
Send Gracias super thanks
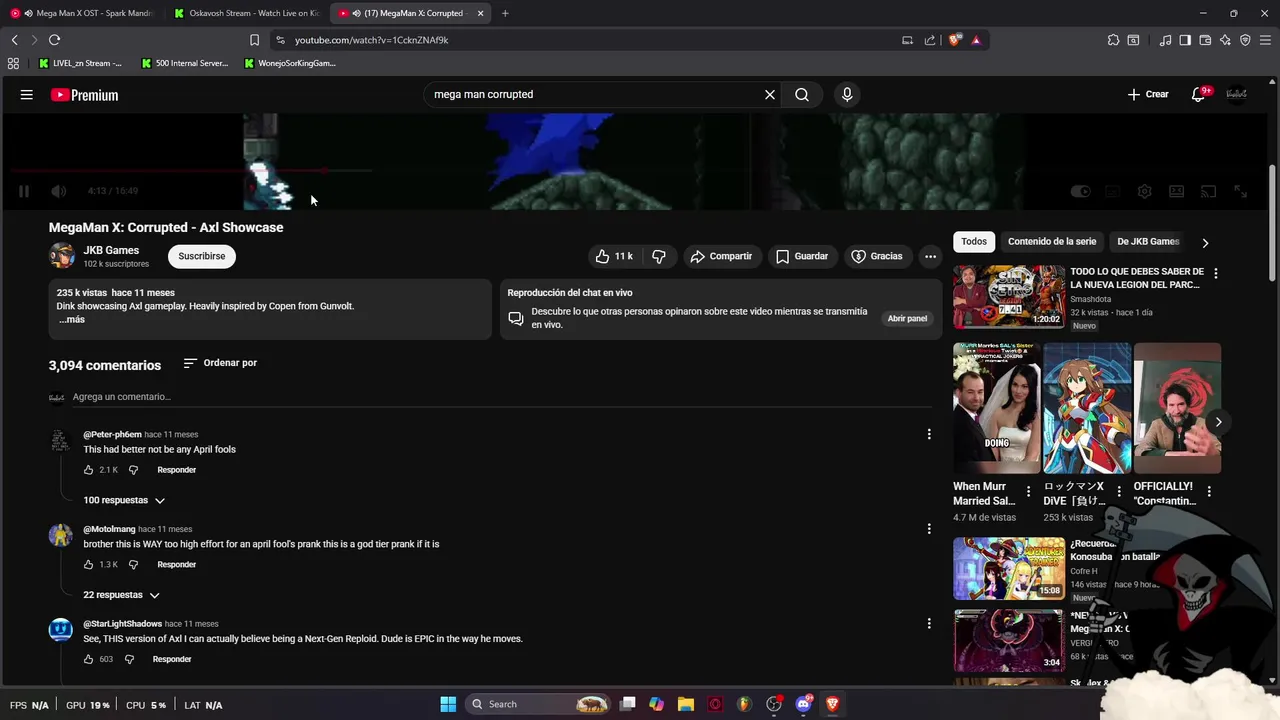pyautogui.click(x=877, y=256)
